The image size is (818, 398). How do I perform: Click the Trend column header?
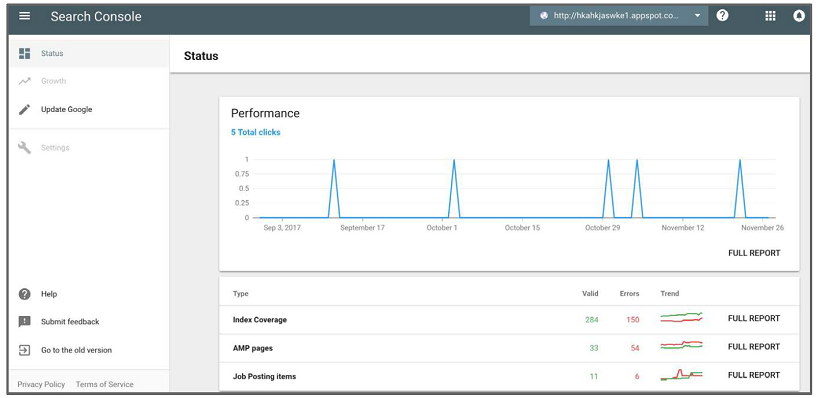tap(670, 294)
